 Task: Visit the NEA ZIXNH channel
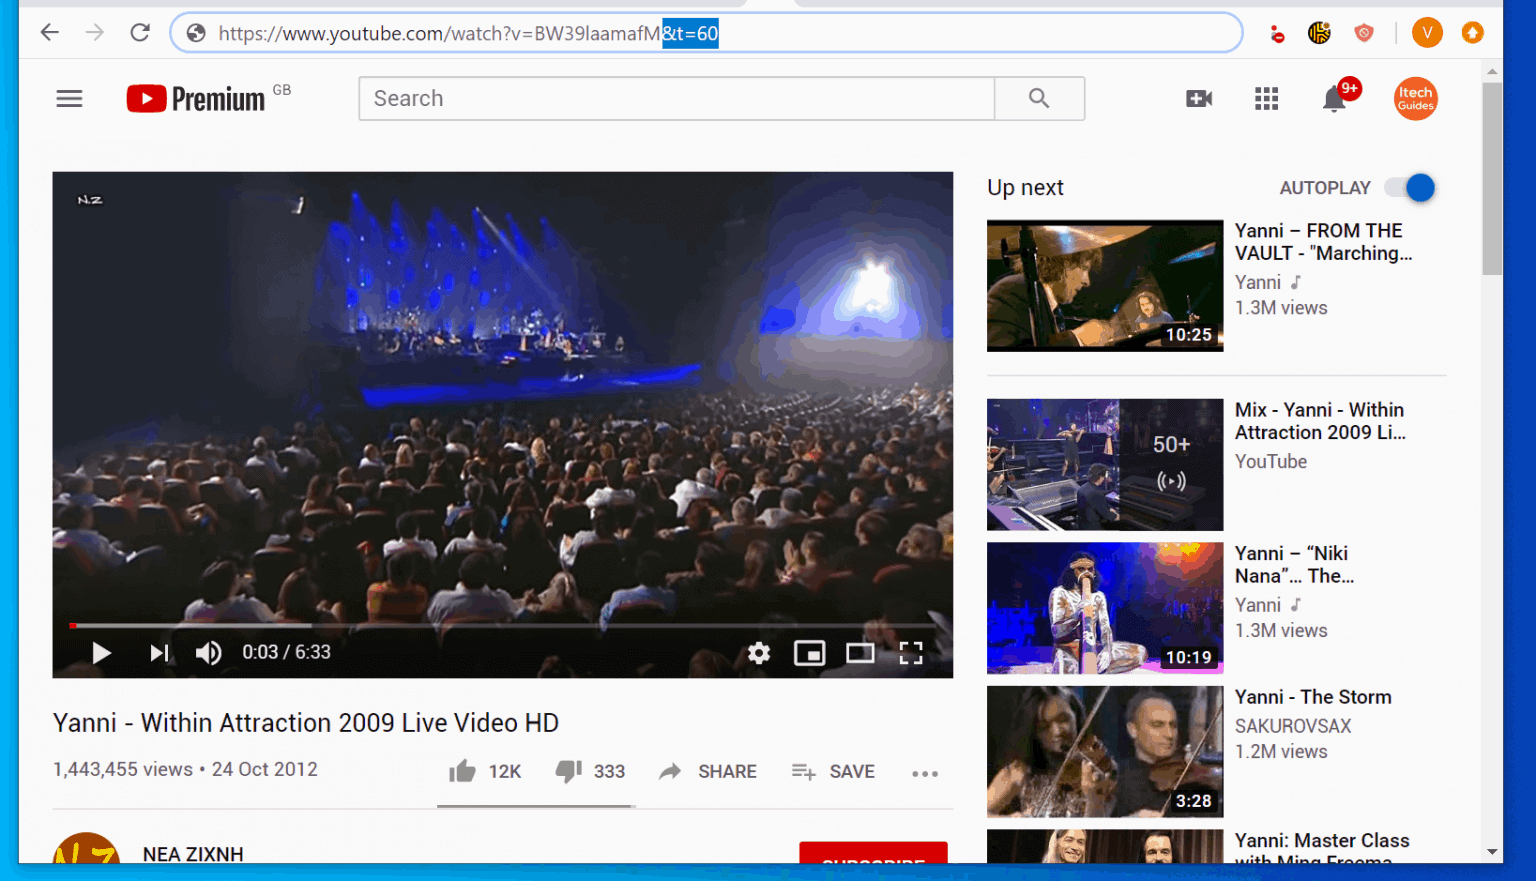(193, 854)
